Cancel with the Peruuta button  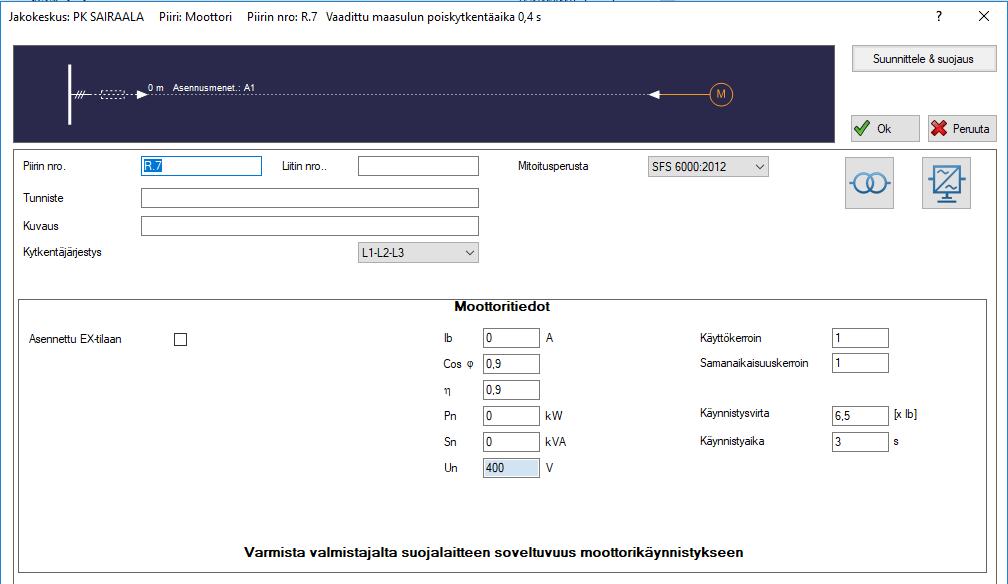click(x=962, y=129)
